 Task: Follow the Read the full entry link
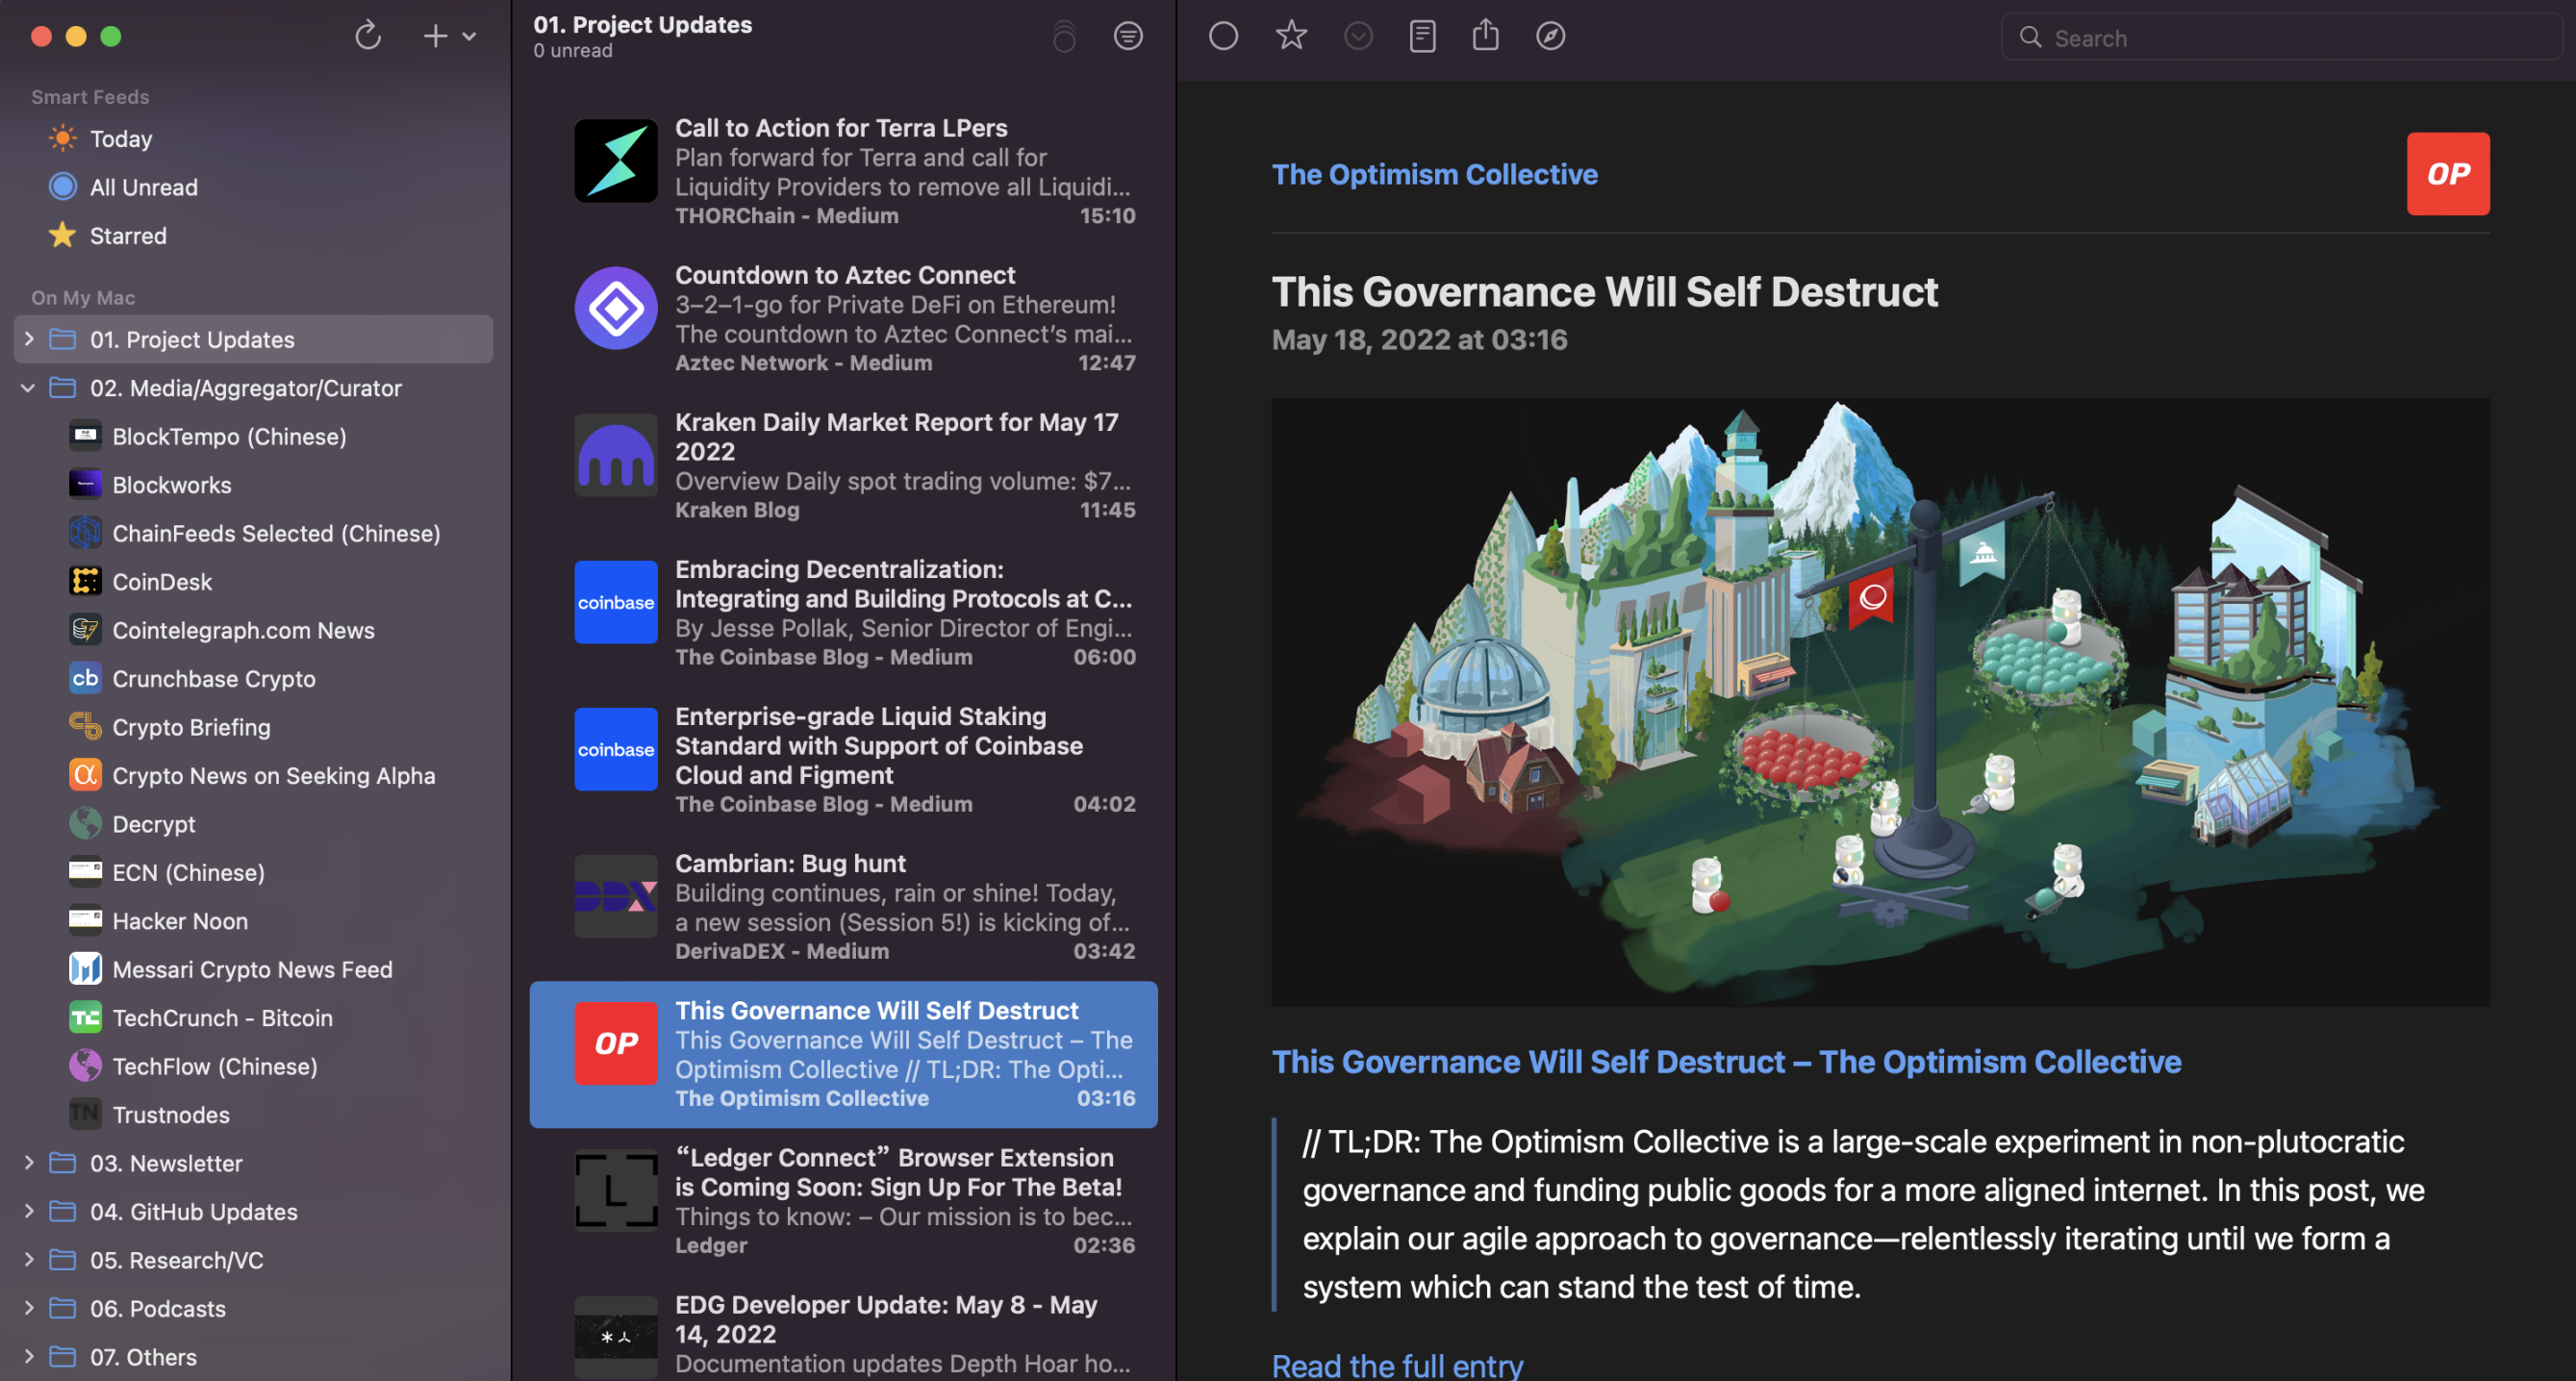click(1397, 1365)
